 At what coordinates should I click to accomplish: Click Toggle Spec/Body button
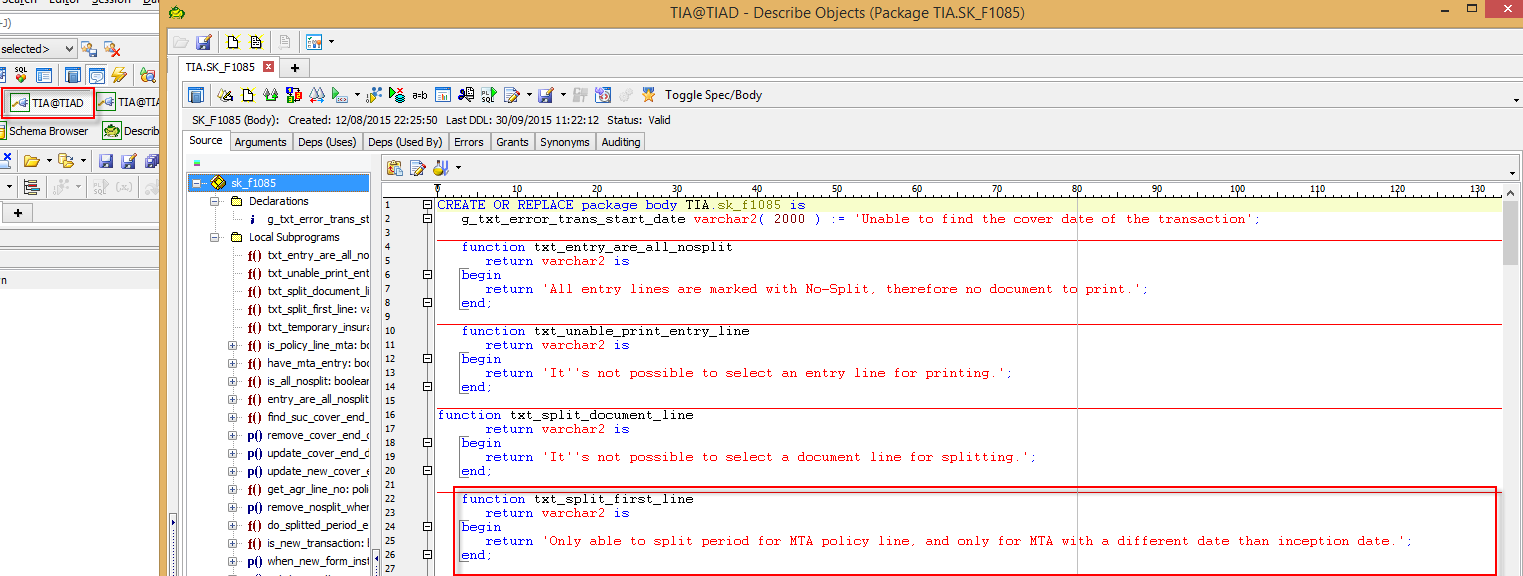tap(713, 95)
